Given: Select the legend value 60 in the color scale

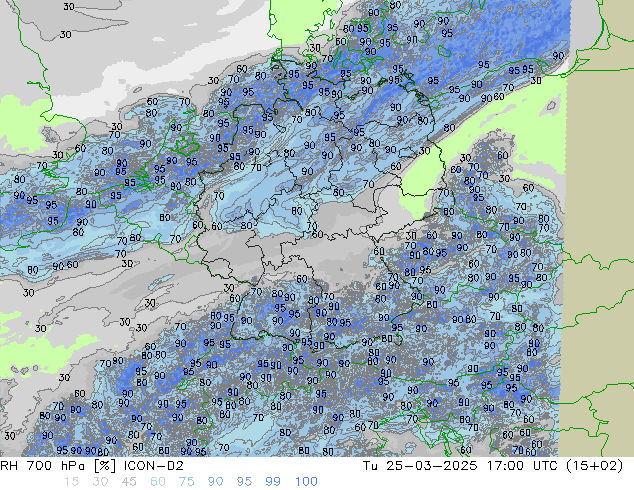Looking at the screenshot, I should (158, 482).
